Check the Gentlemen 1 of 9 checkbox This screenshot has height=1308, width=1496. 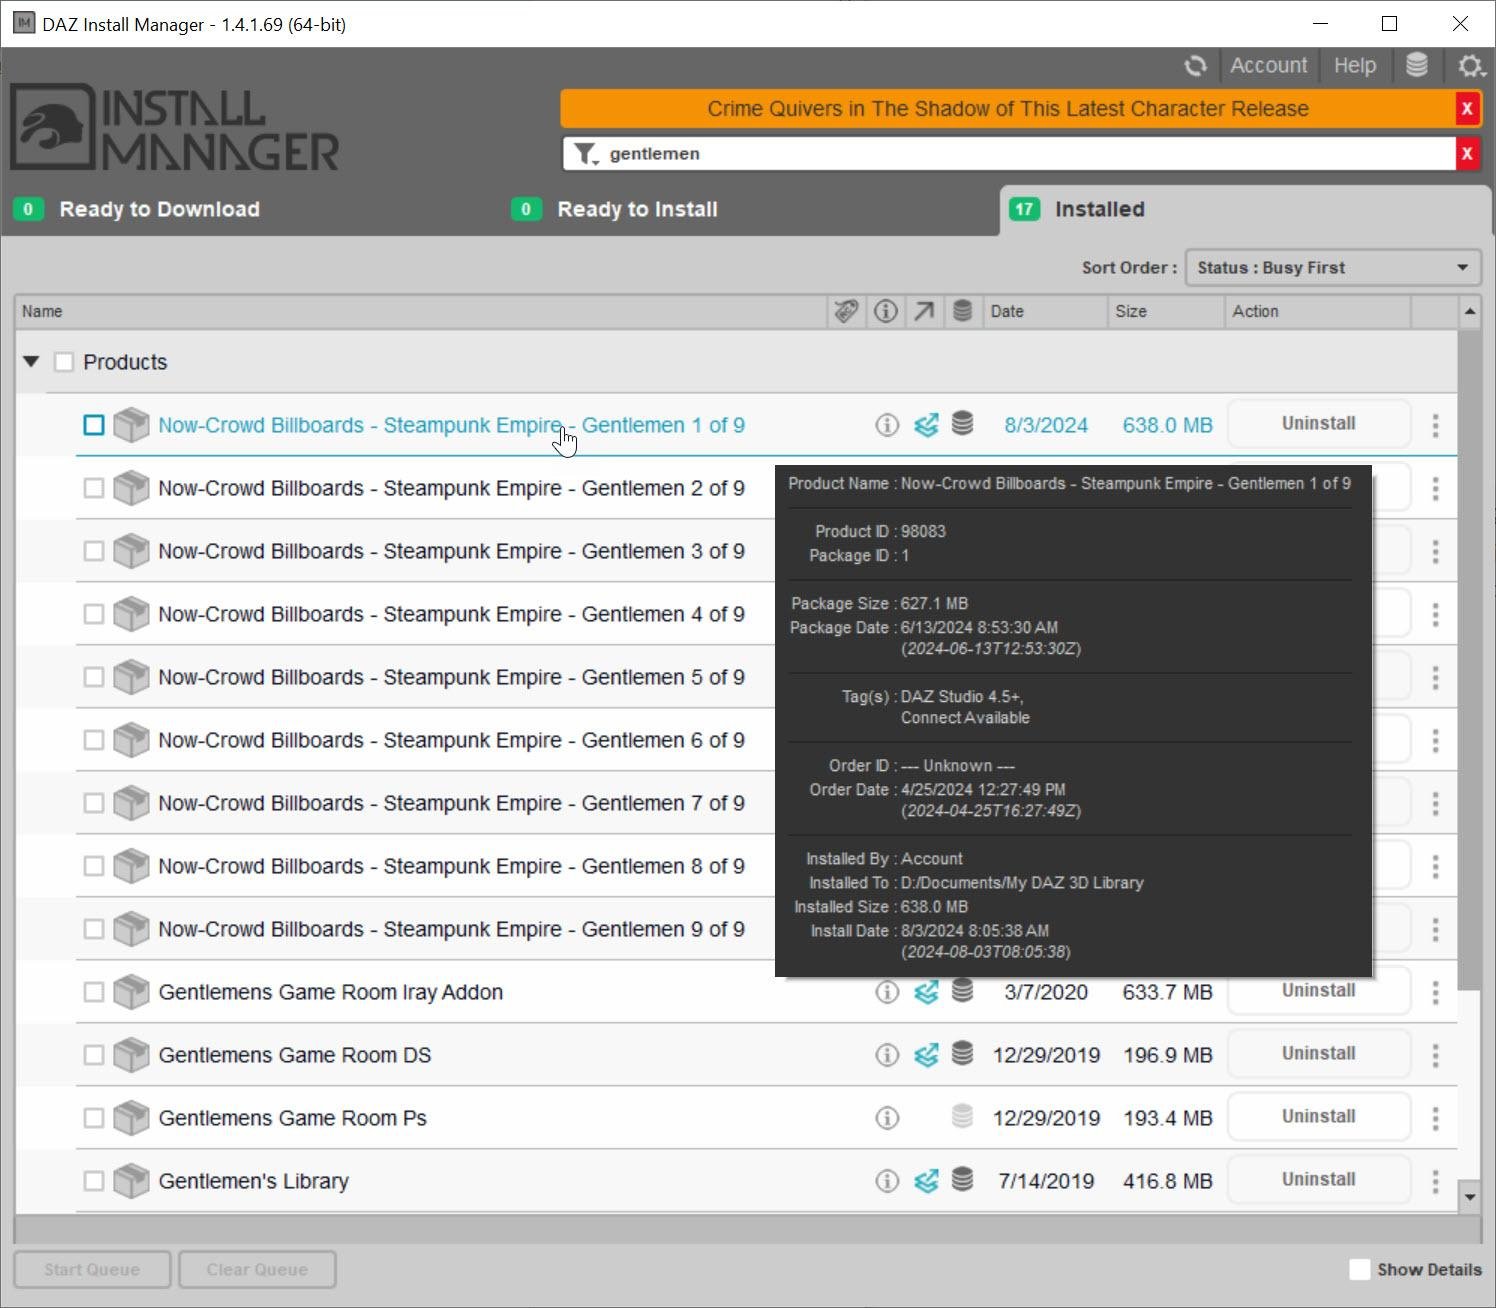coord(94,425)
